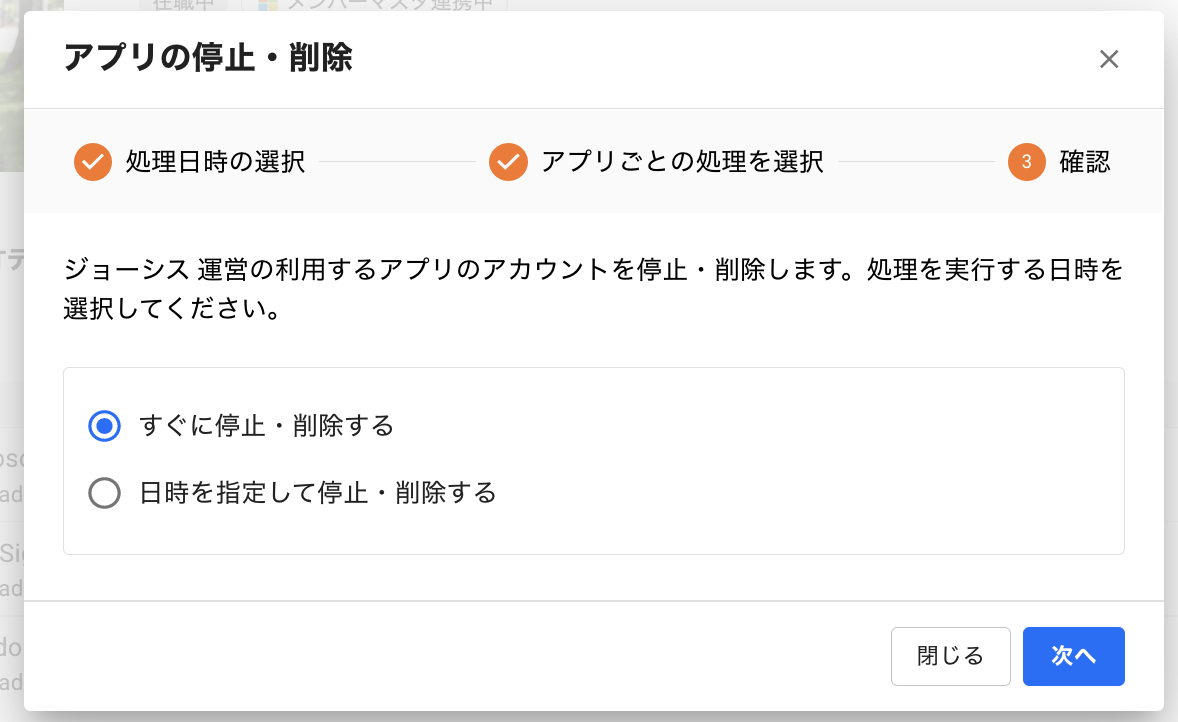Screen dimensions: 1178x722
Task: Click the ジョーシス 運営 description paragraph
Action: [x=594, y=288]
